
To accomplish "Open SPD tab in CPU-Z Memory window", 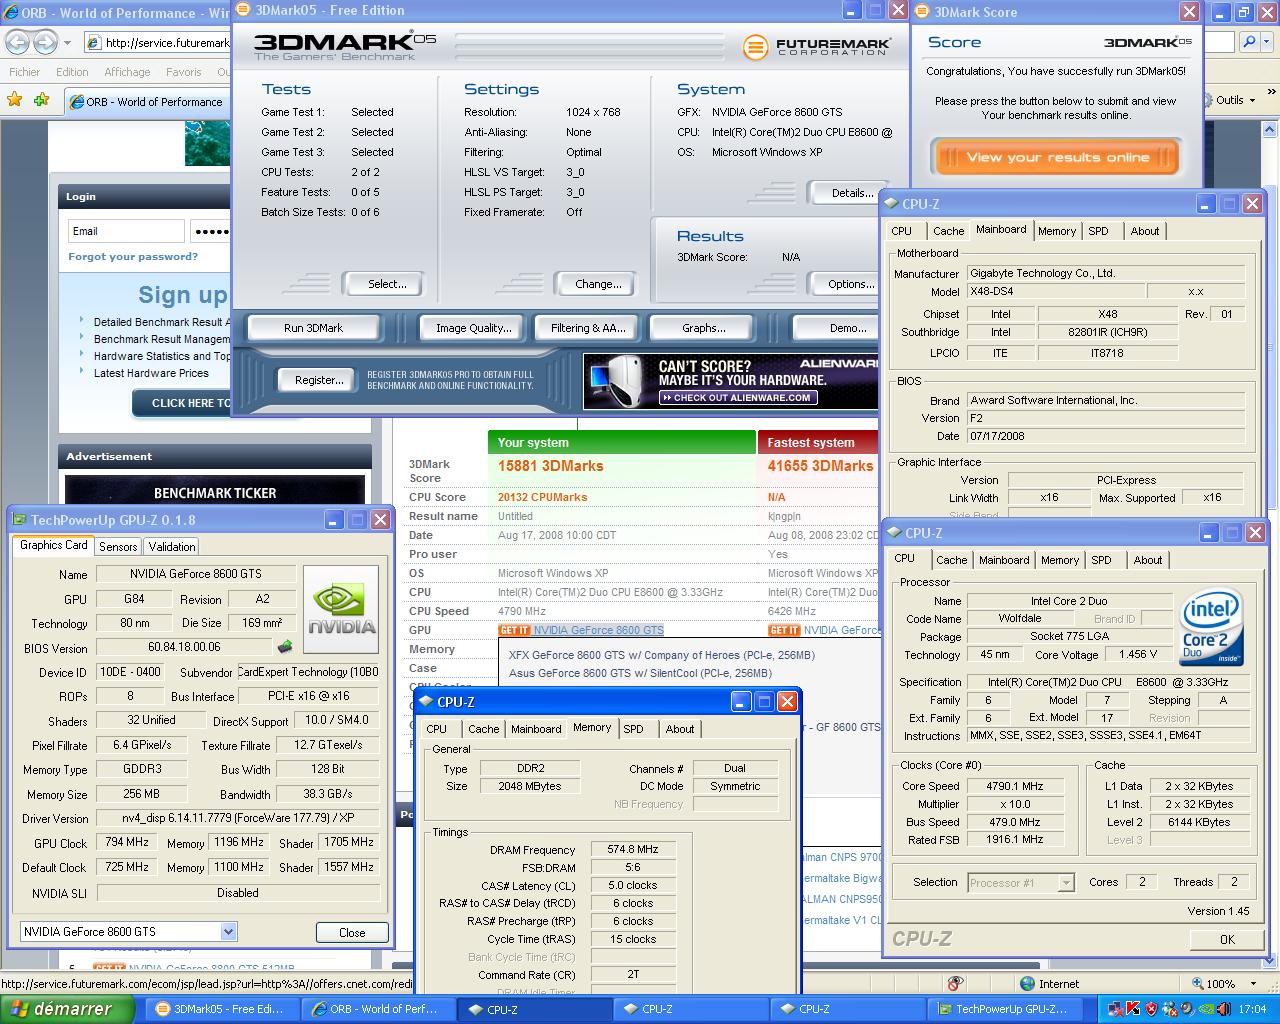I will (634, 729).
